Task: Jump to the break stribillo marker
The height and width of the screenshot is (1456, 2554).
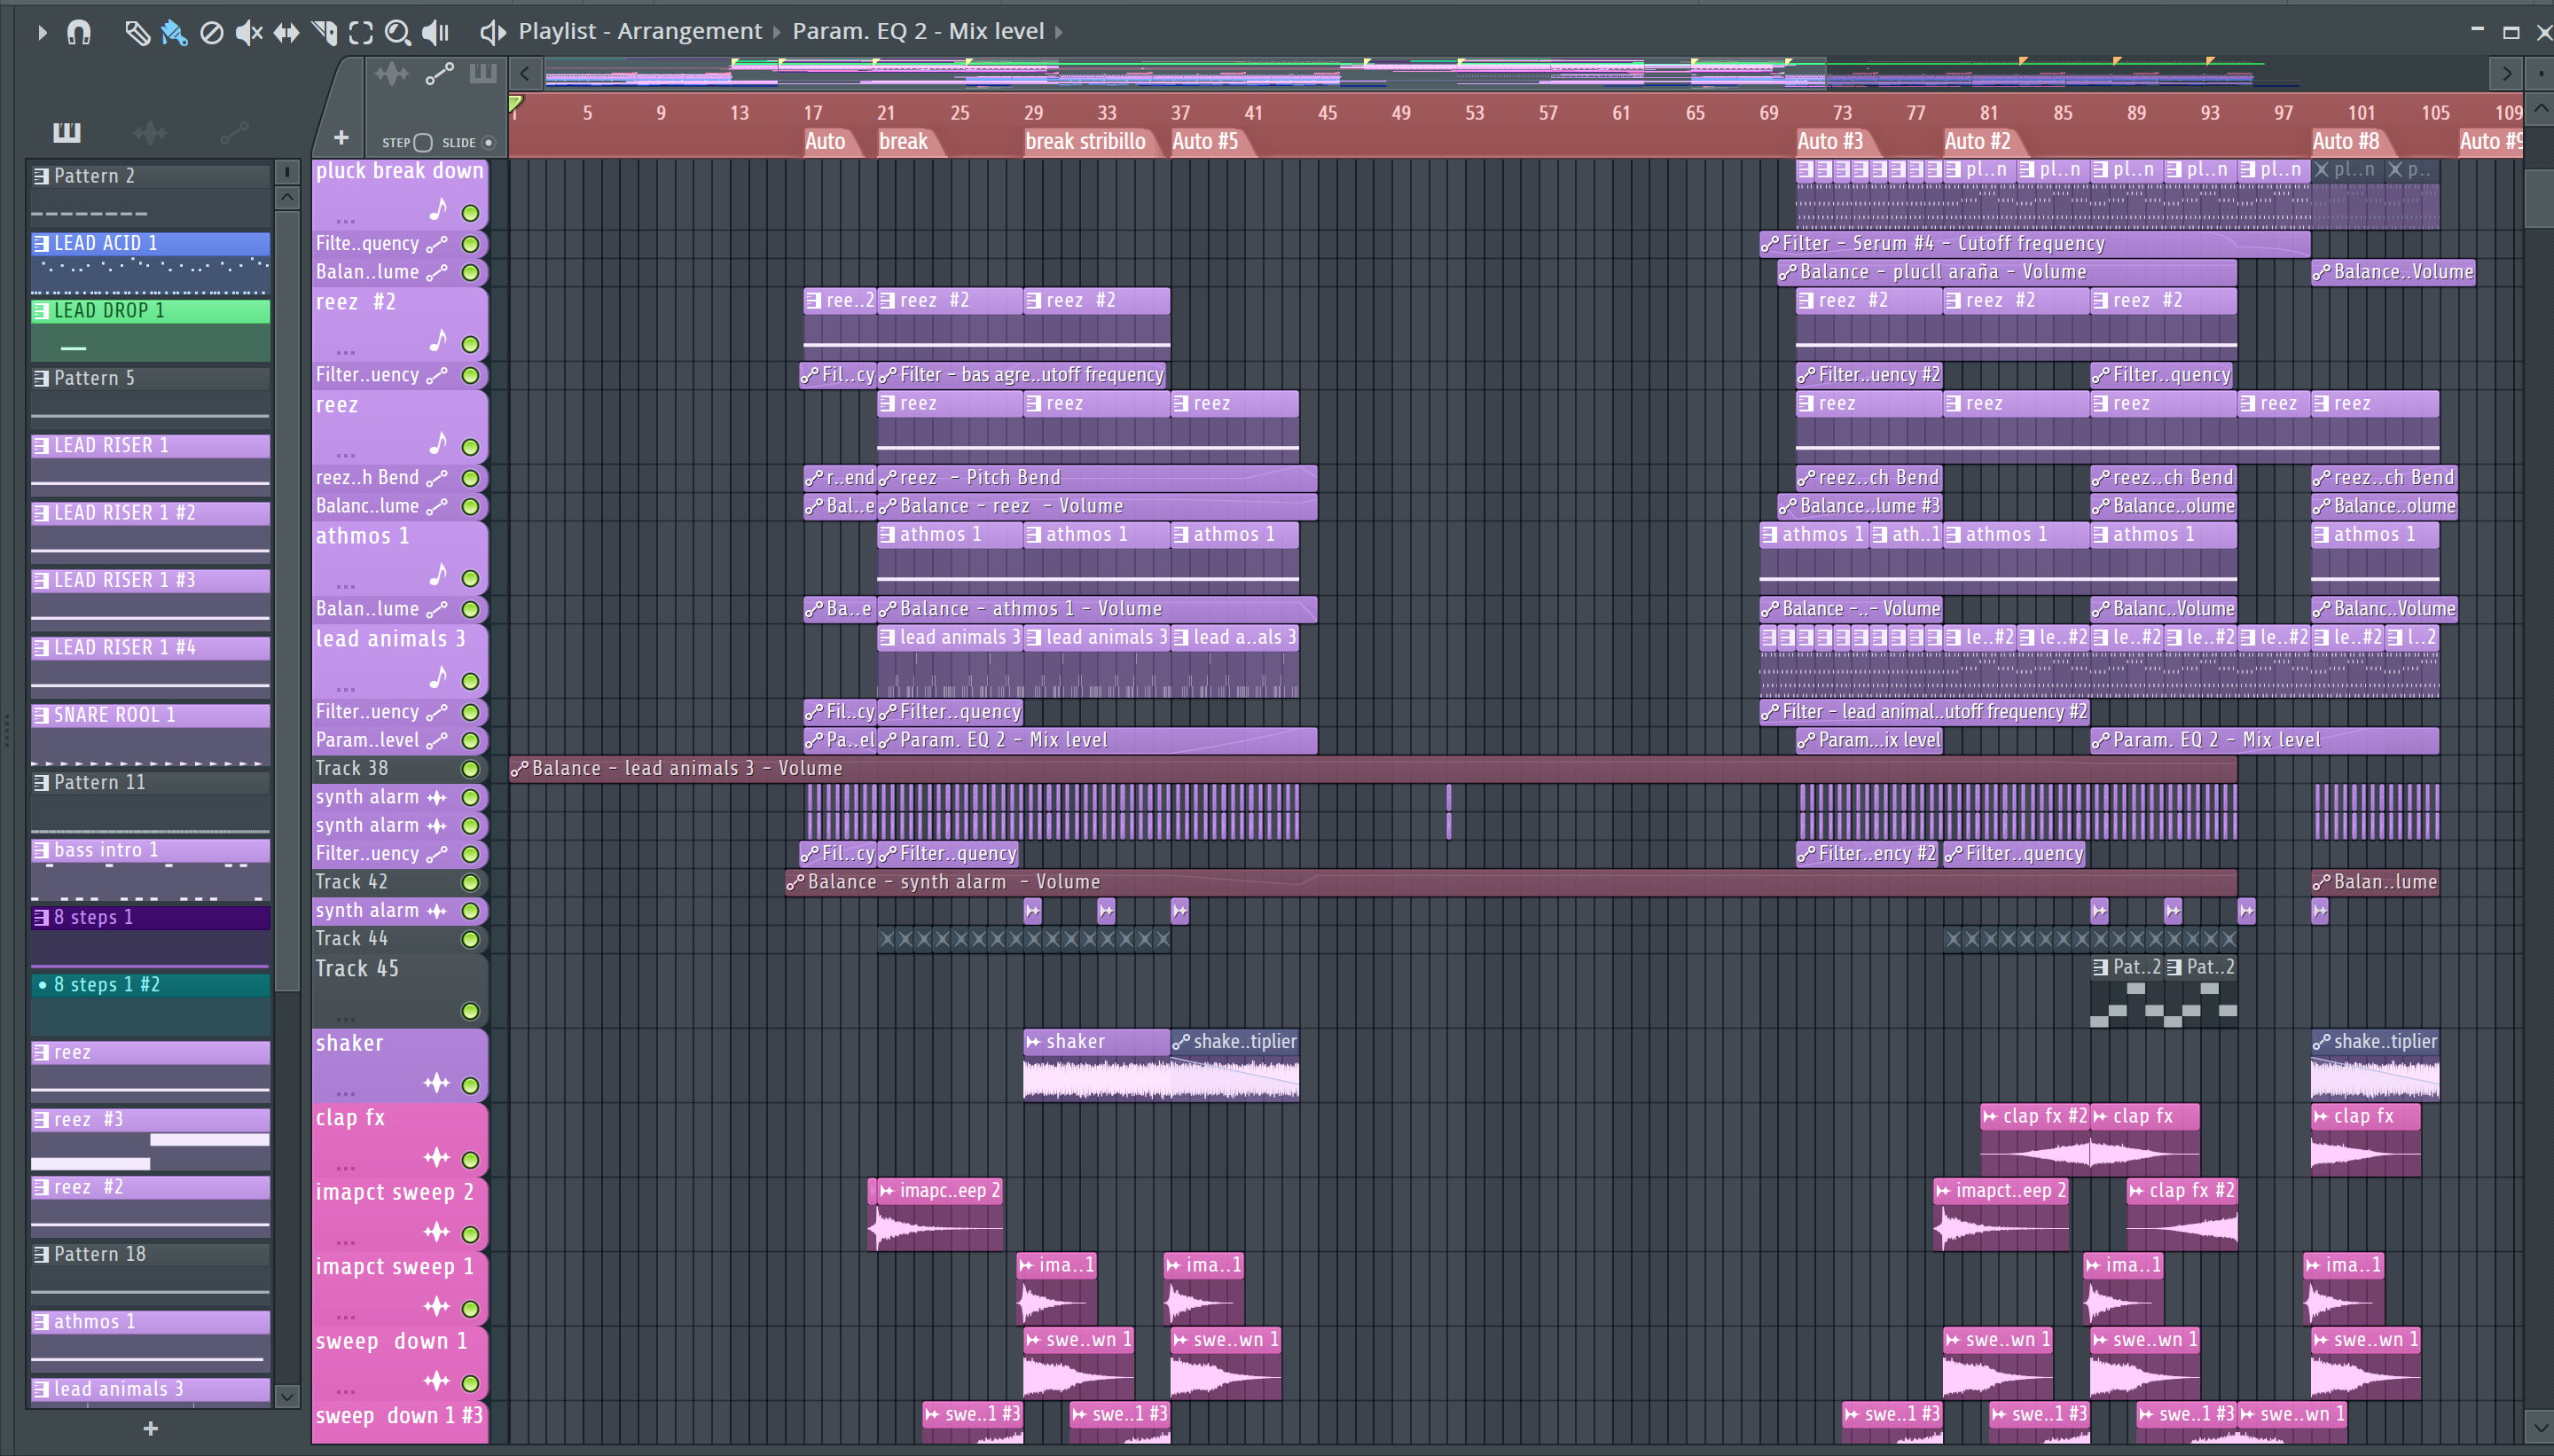Action: [1085, 141]
